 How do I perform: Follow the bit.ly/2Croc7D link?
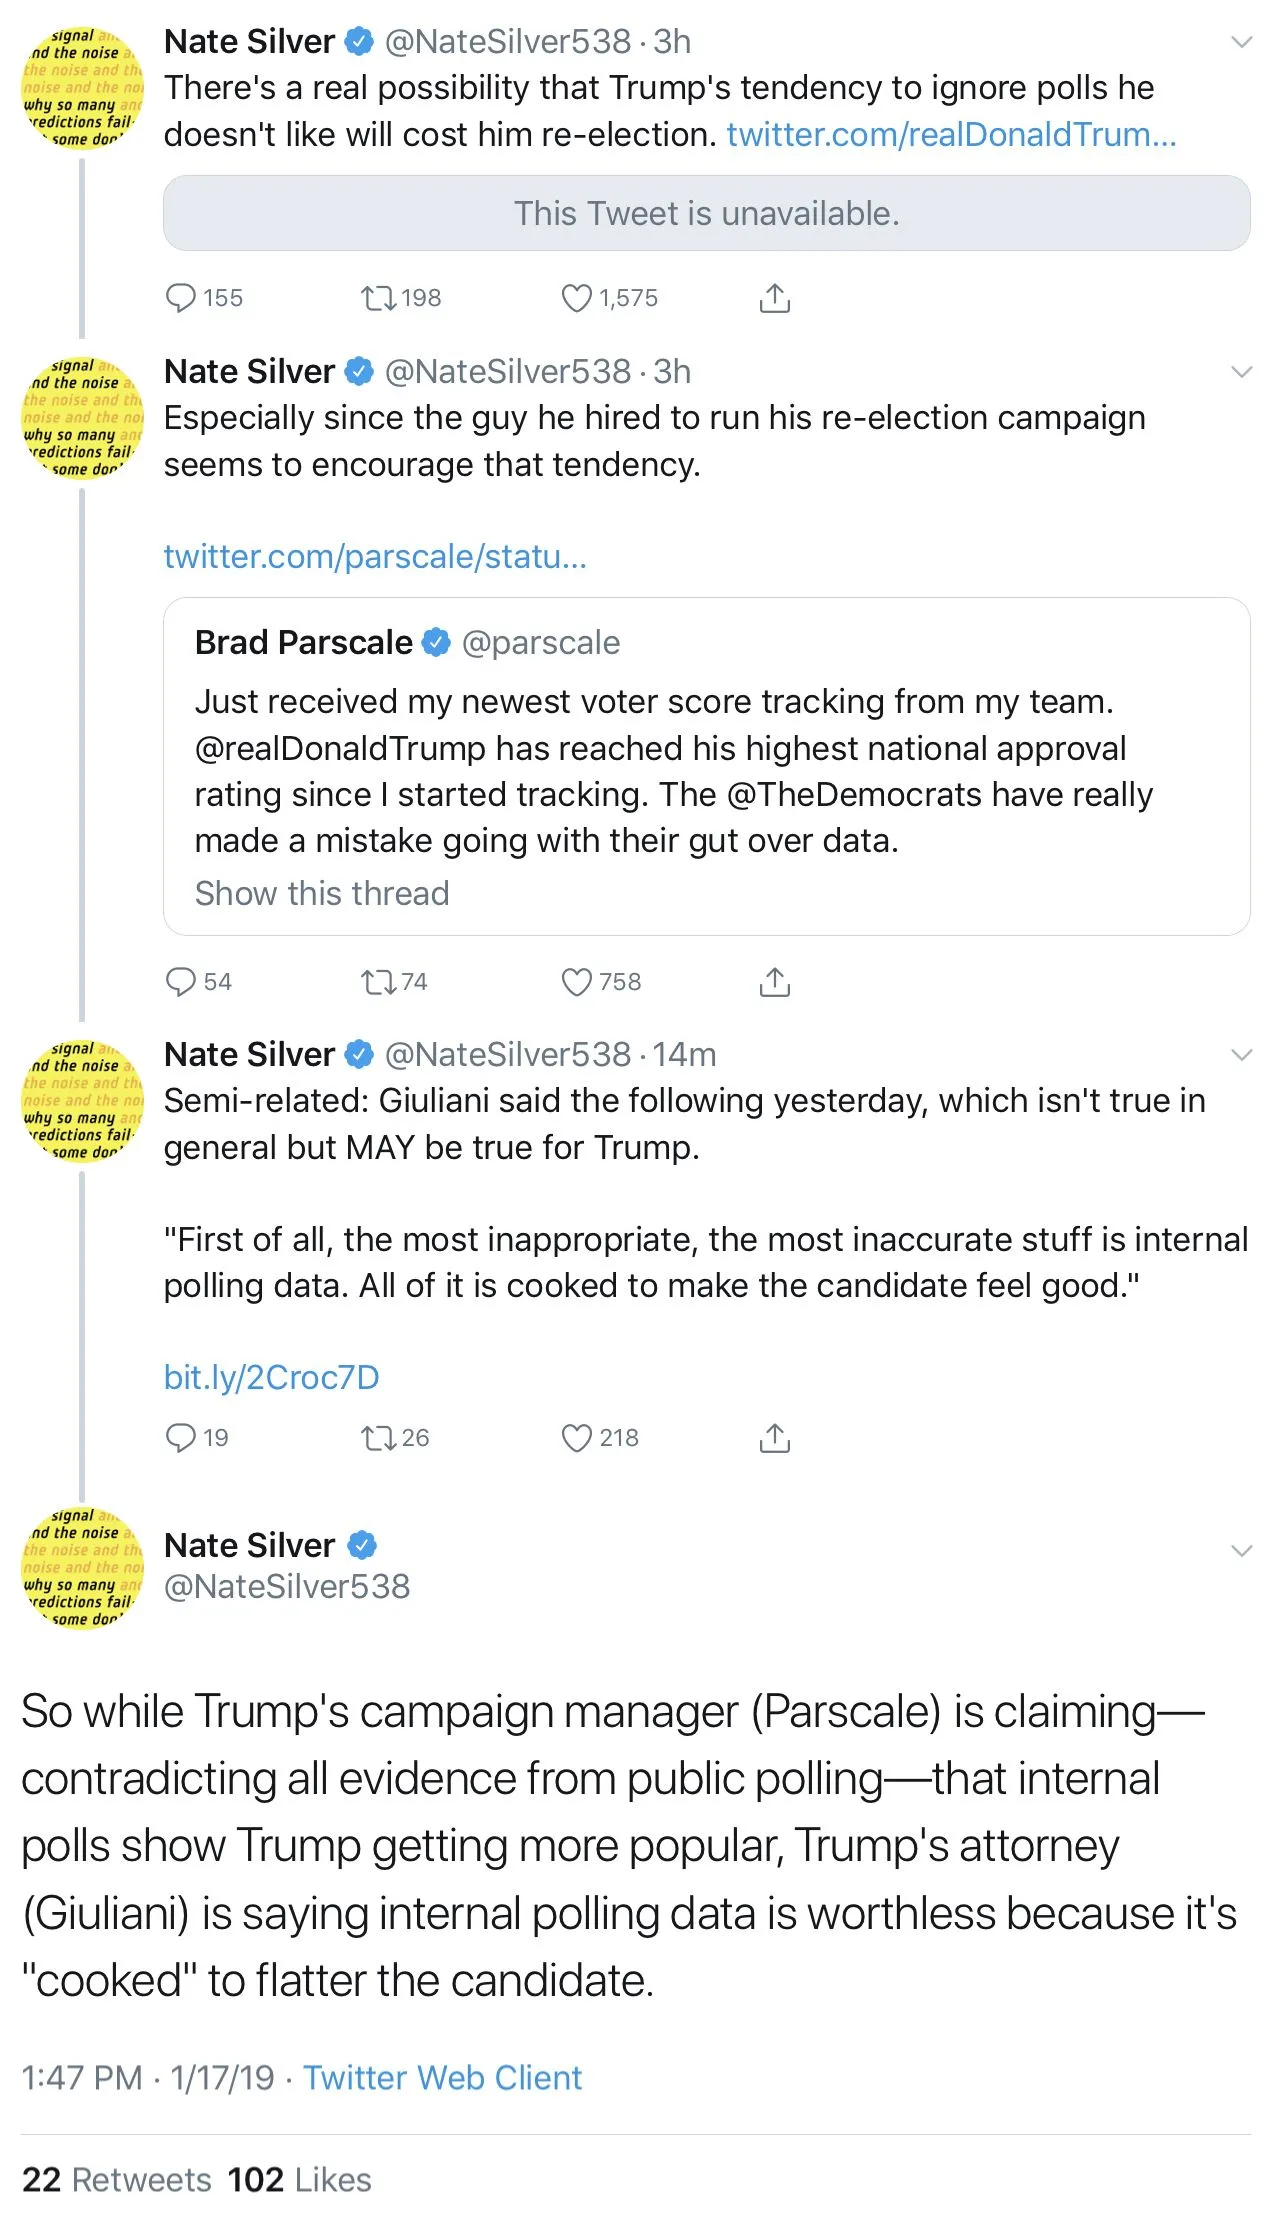point(271,1378)
